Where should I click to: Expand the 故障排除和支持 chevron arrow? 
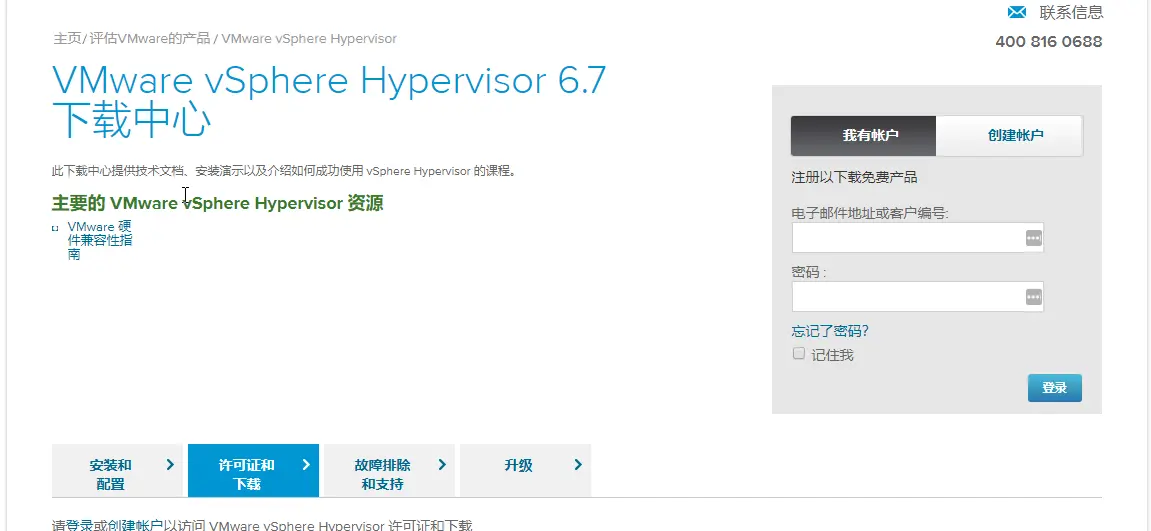point(442,464)
